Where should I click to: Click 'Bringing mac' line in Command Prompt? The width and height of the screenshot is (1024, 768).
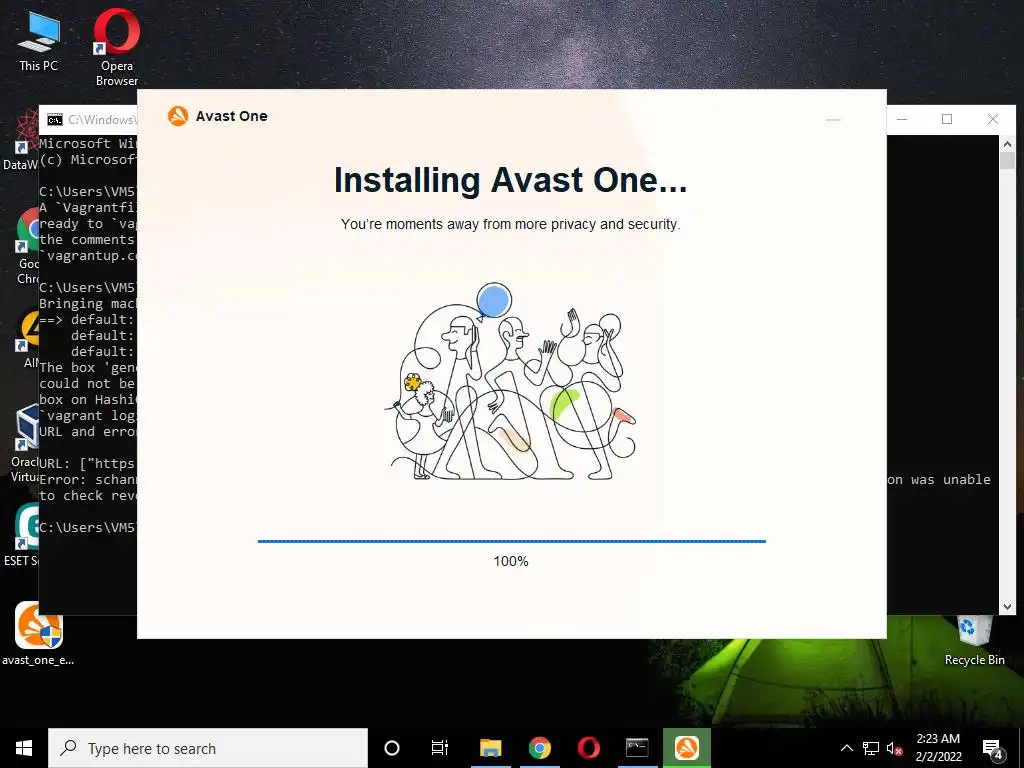coord(88,304)
